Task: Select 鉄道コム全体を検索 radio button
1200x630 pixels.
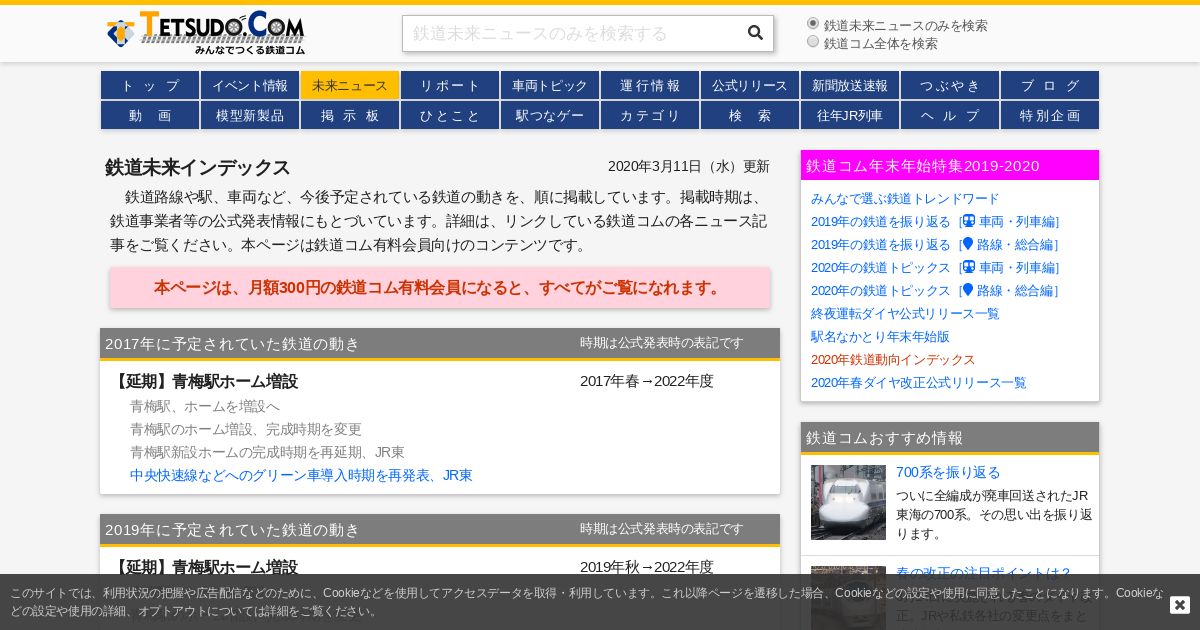Action: coord(813,41)
